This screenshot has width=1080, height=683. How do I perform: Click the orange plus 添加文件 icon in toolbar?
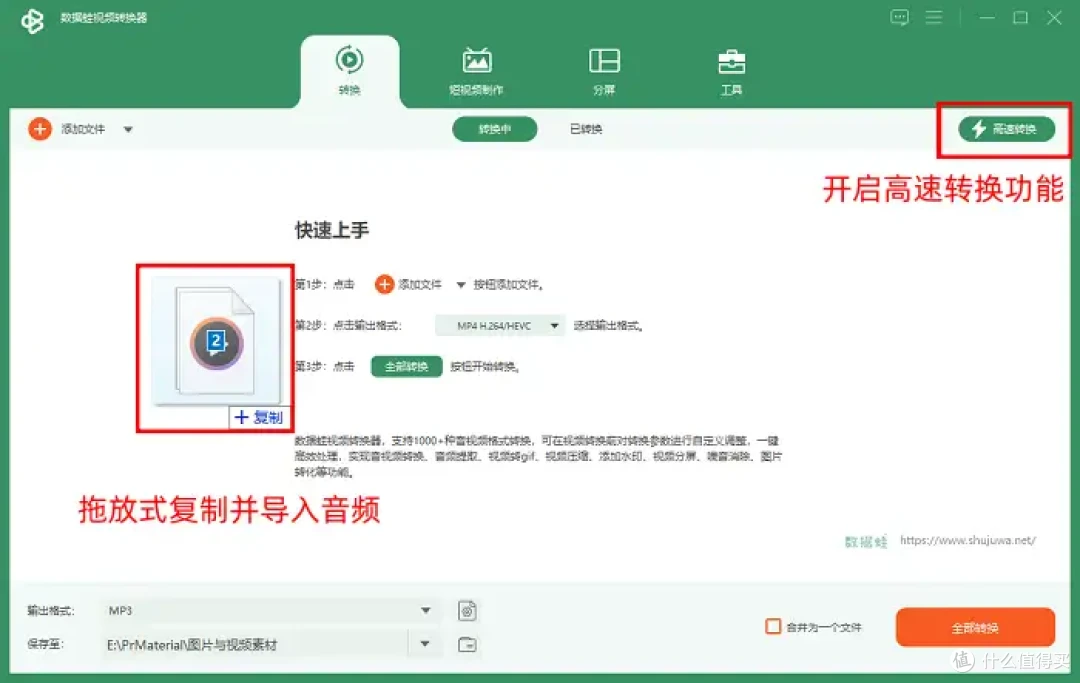point(40,129)
